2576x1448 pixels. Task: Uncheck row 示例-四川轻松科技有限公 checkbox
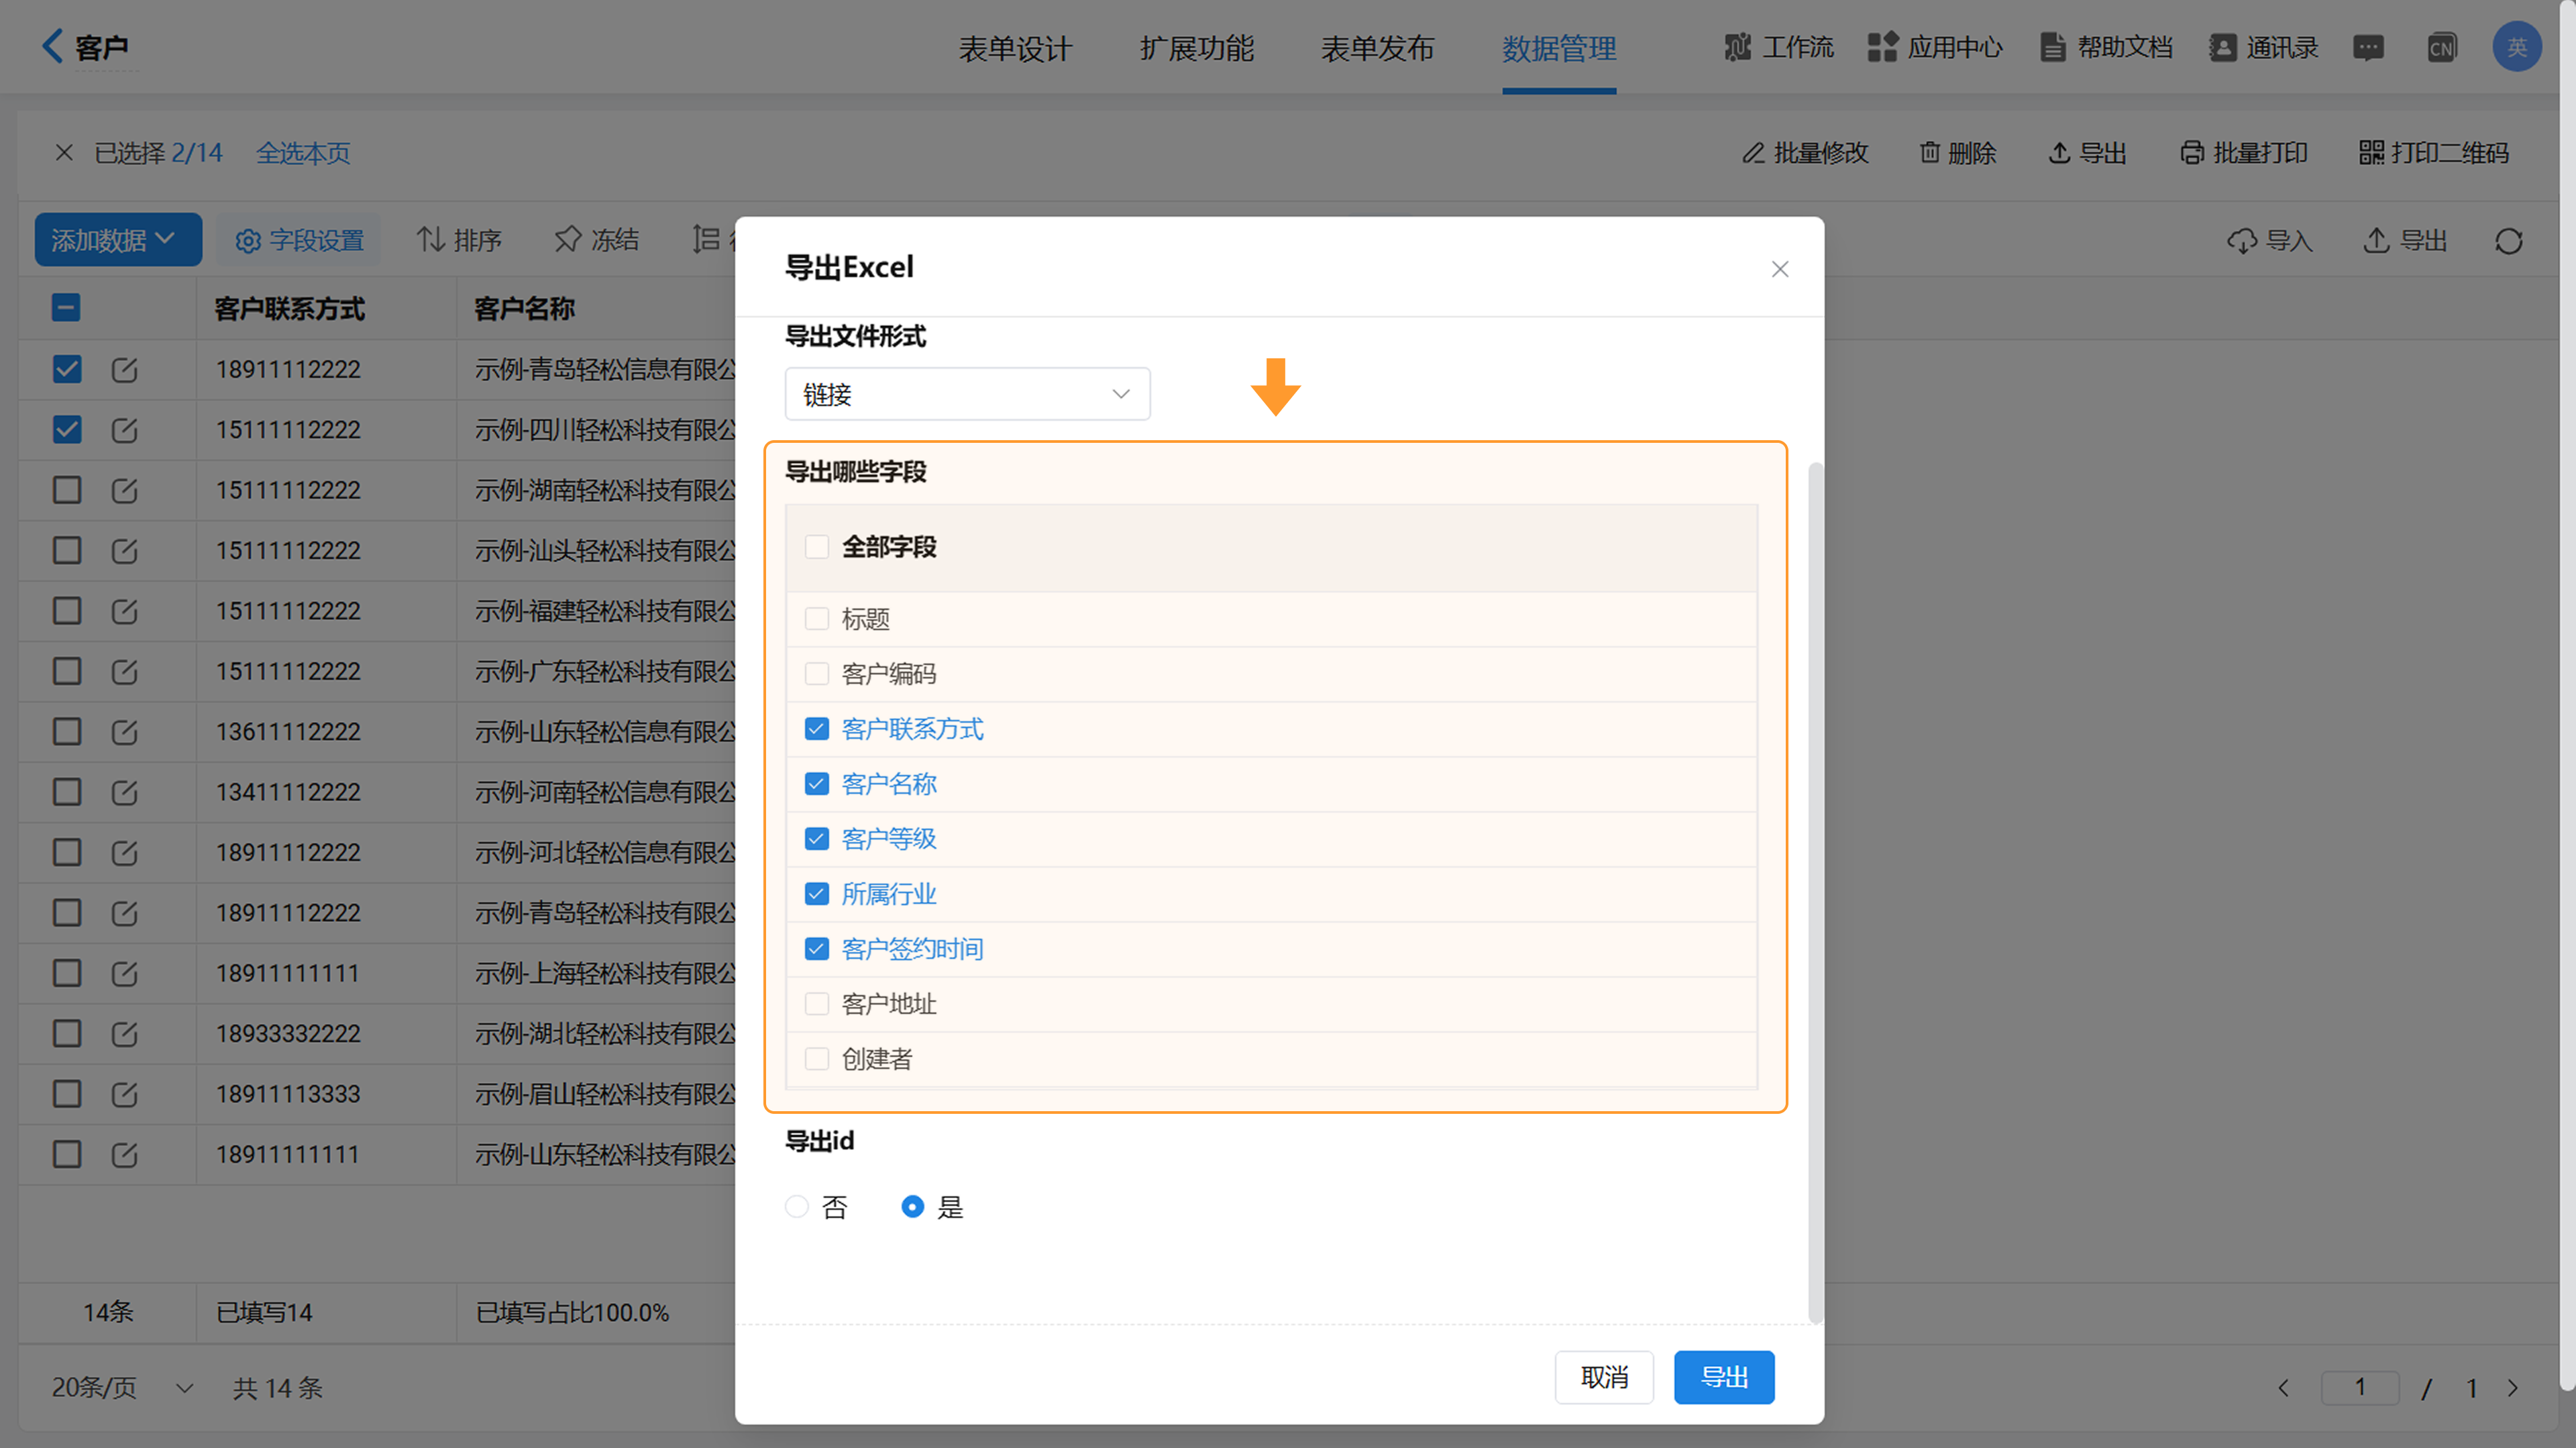(67, 430)
